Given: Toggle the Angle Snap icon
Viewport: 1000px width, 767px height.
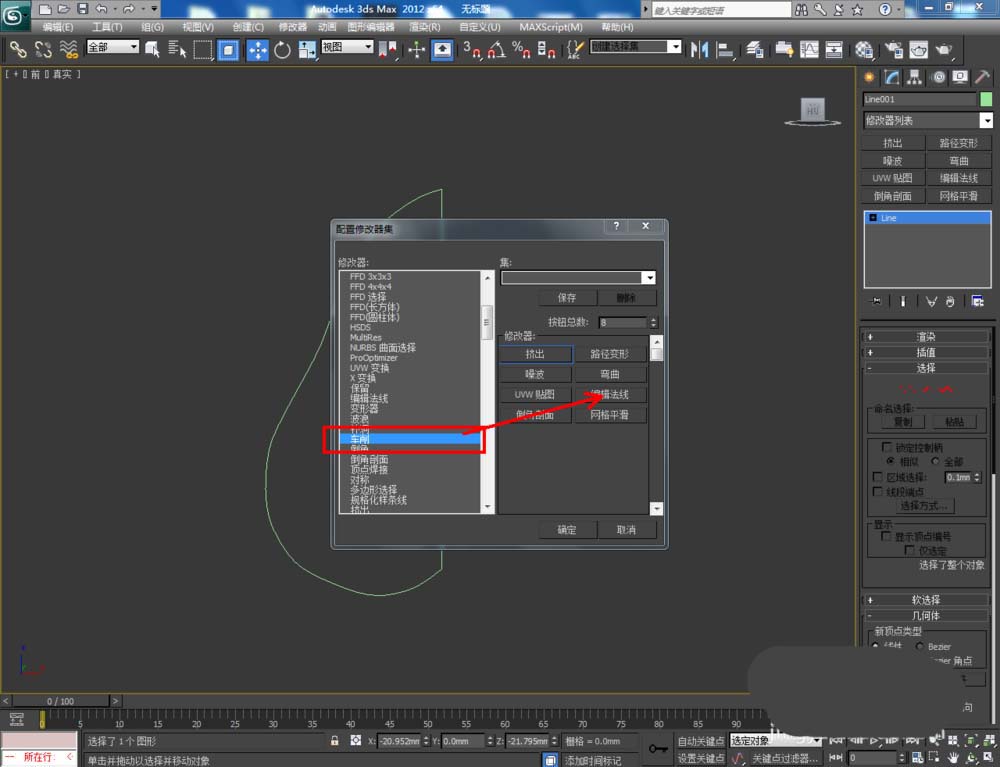Looking at the screenshot, I should [x=497, y=49].
